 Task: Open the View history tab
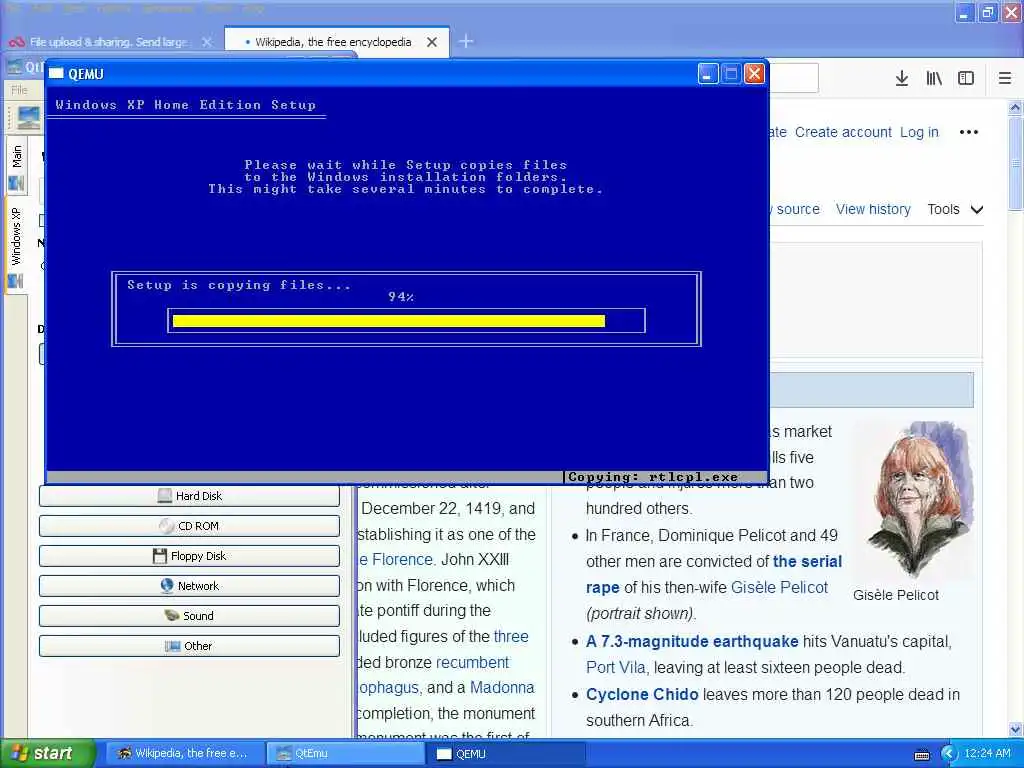point(873,209)
